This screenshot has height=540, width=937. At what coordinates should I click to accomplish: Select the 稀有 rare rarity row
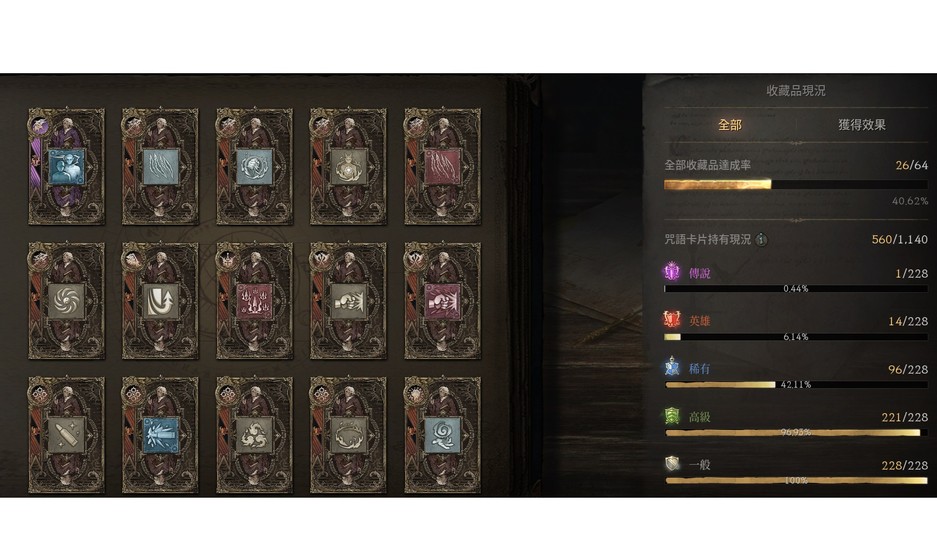tap(796, 375)
